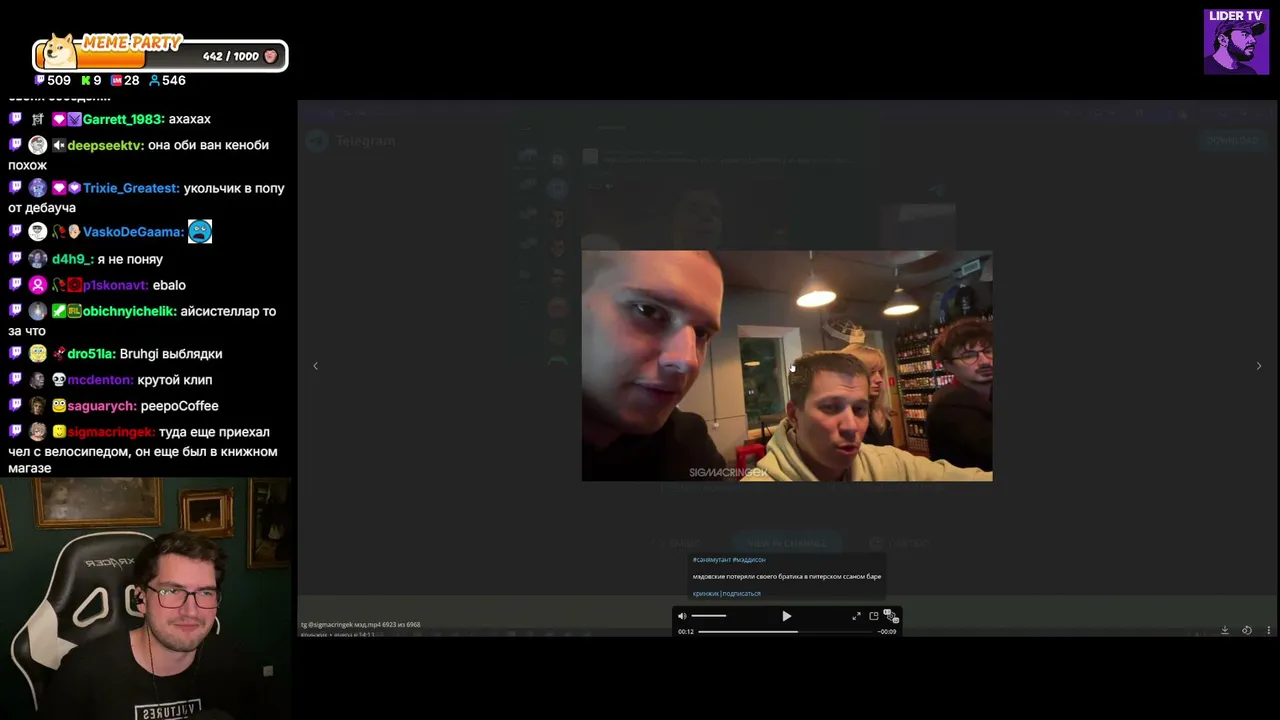Viewport: 1280px width, 720px height.
Task: Click the SpongeBob avatar next to dro51la
Action: (38, 354)
